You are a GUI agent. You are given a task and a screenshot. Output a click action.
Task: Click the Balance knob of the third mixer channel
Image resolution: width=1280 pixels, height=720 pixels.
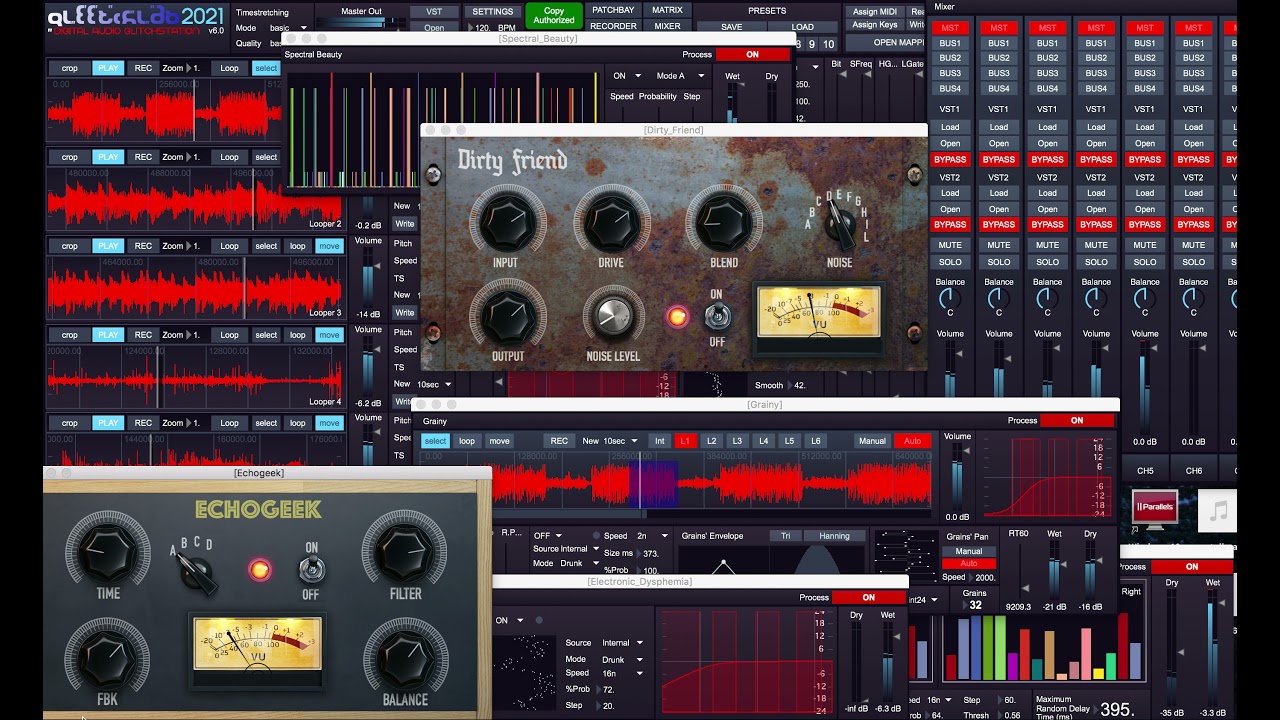click(1047, 299)
